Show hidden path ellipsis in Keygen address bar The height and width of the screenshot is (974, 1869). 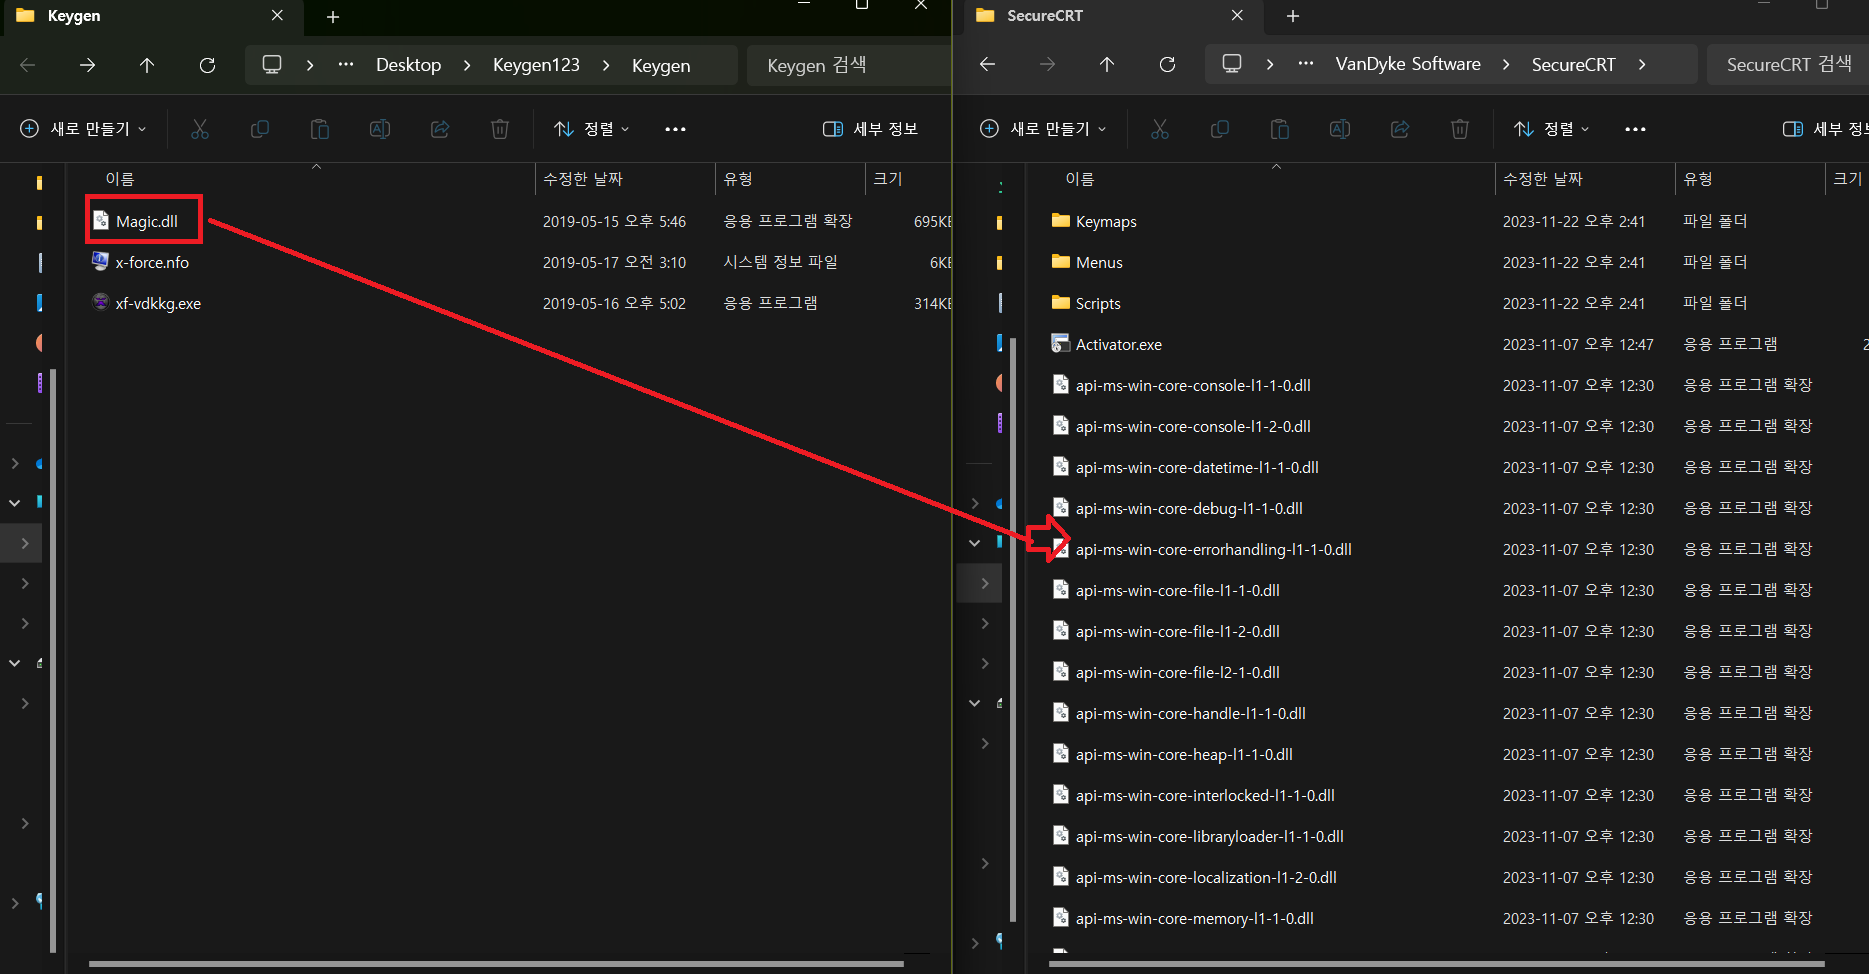pyautogui.click(x=346, y=65)
